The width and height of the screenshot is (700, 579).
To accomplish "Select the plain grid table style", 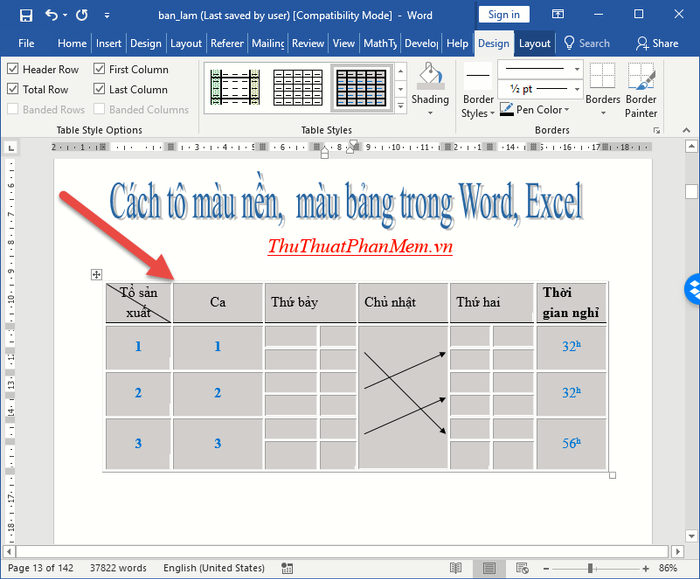I will click(298, 87).
